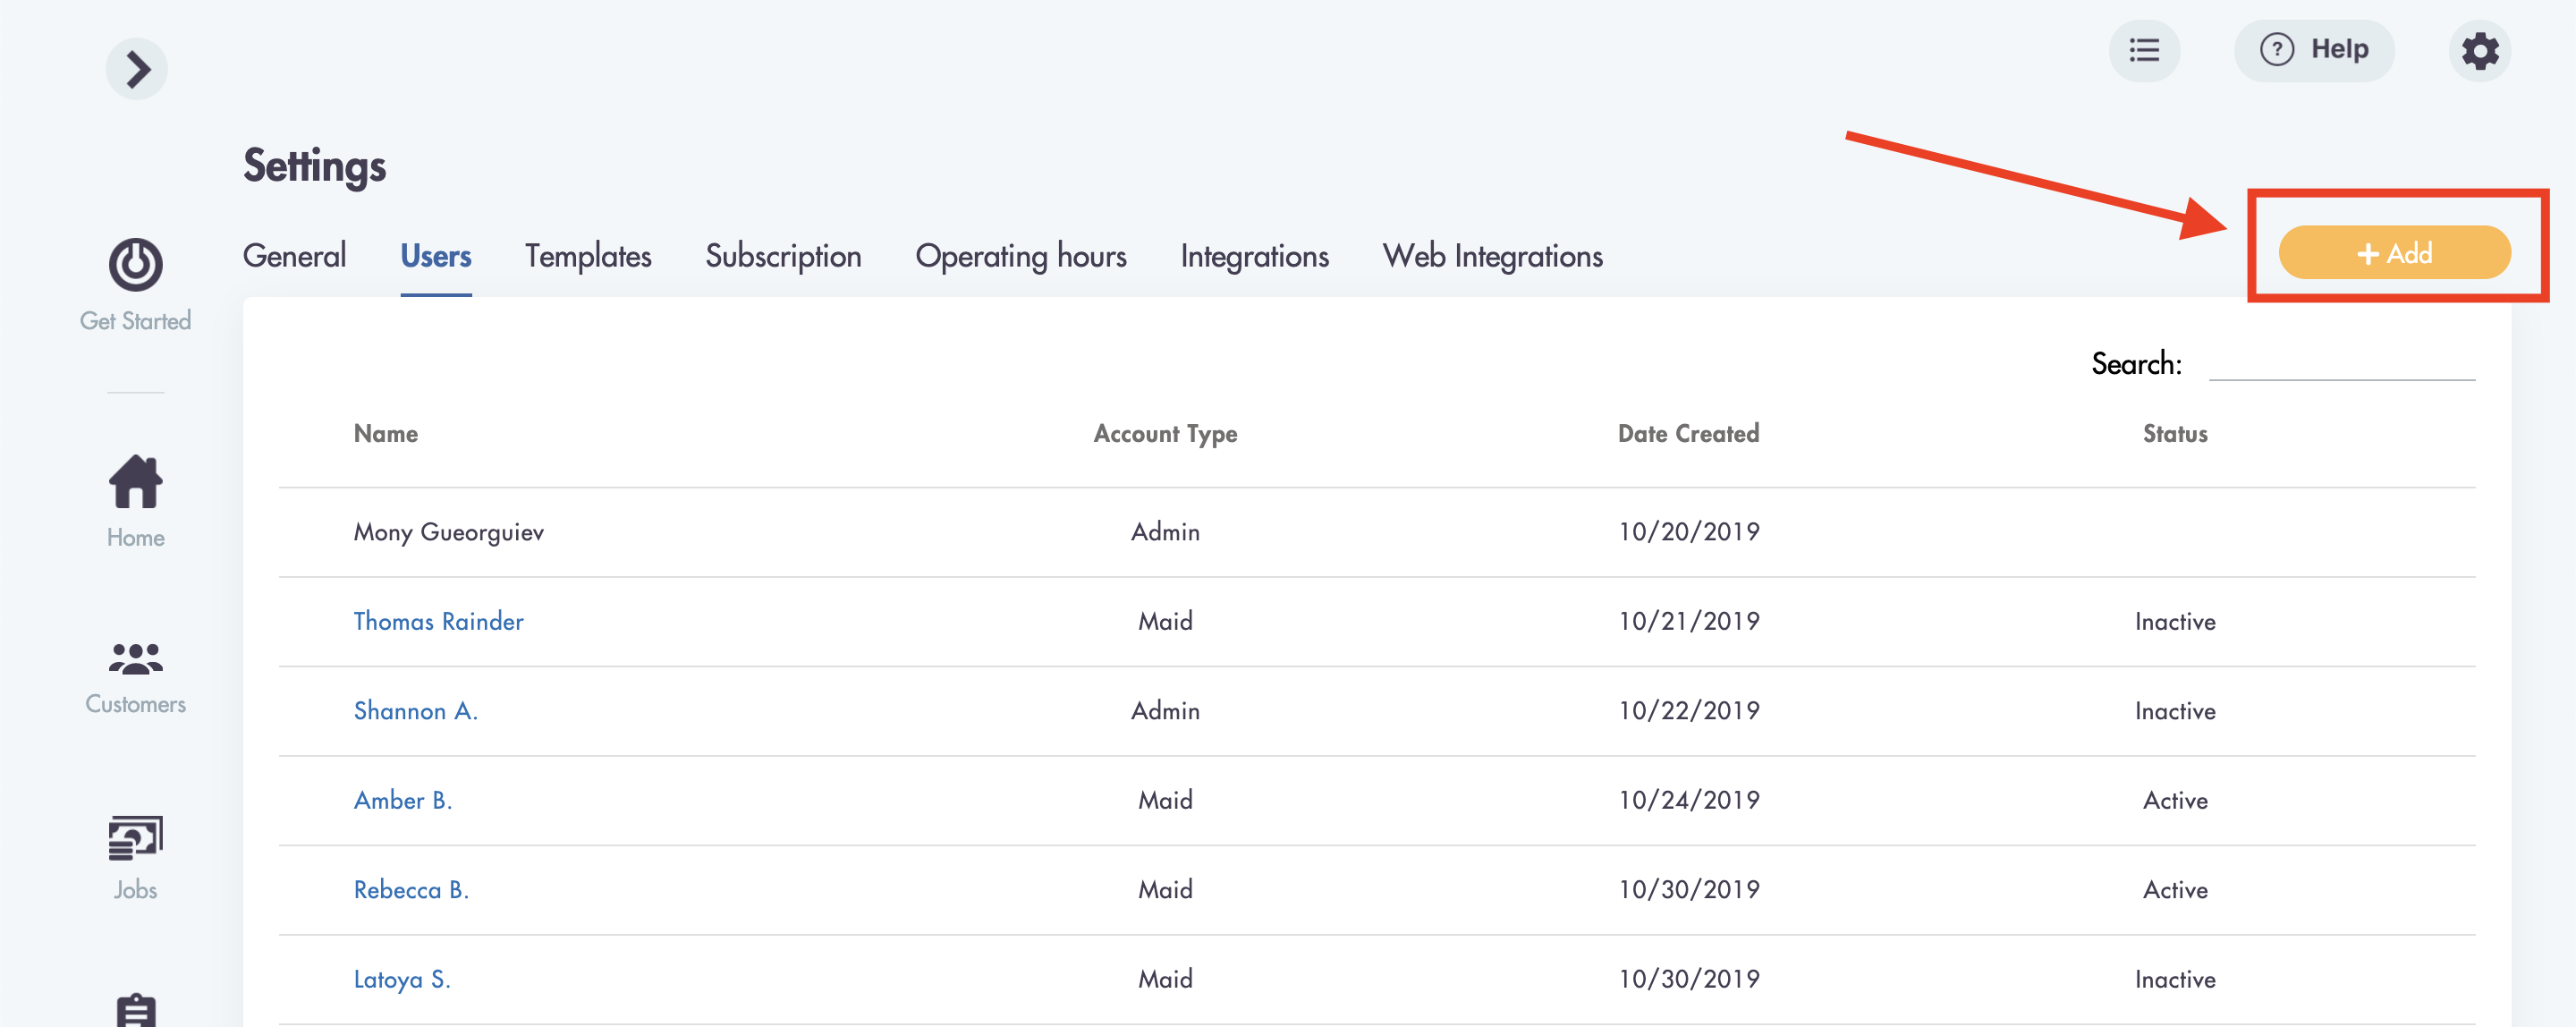Open Thomas Rainder's user profile
The height and width of the screenshot is (1027, 2576).
[437, 621]
